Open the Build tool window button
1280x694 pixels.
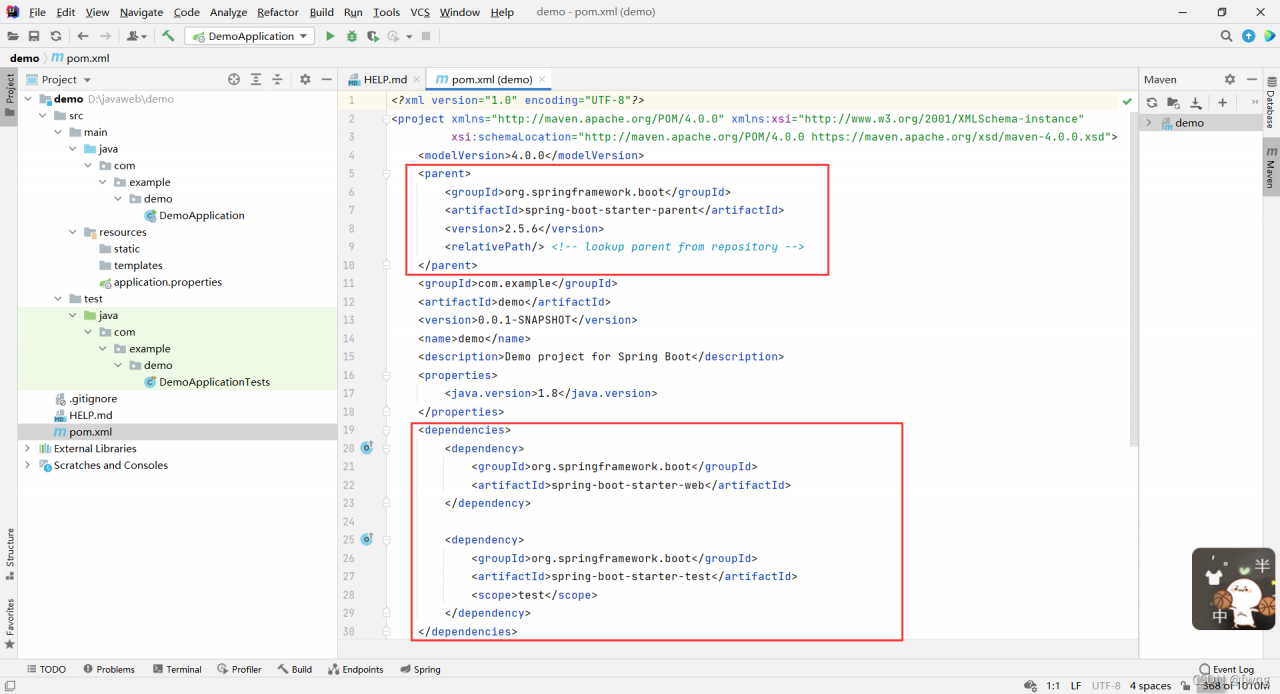coord(295,669)
